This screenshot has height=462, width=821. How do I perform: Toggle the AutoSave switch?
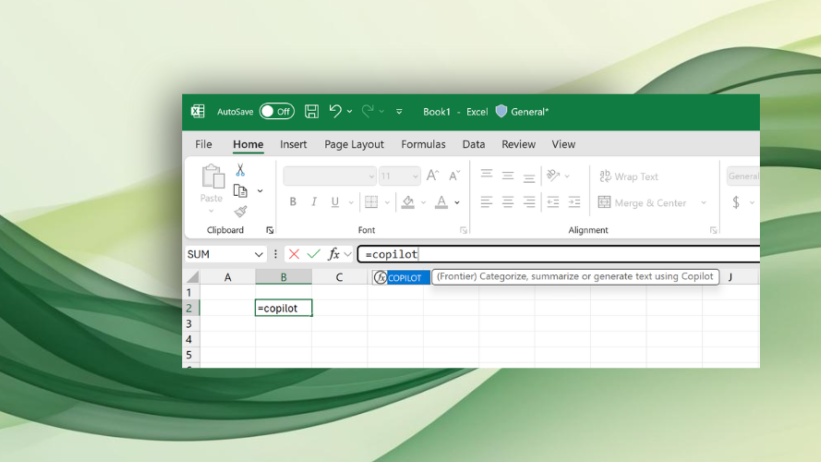277,112
